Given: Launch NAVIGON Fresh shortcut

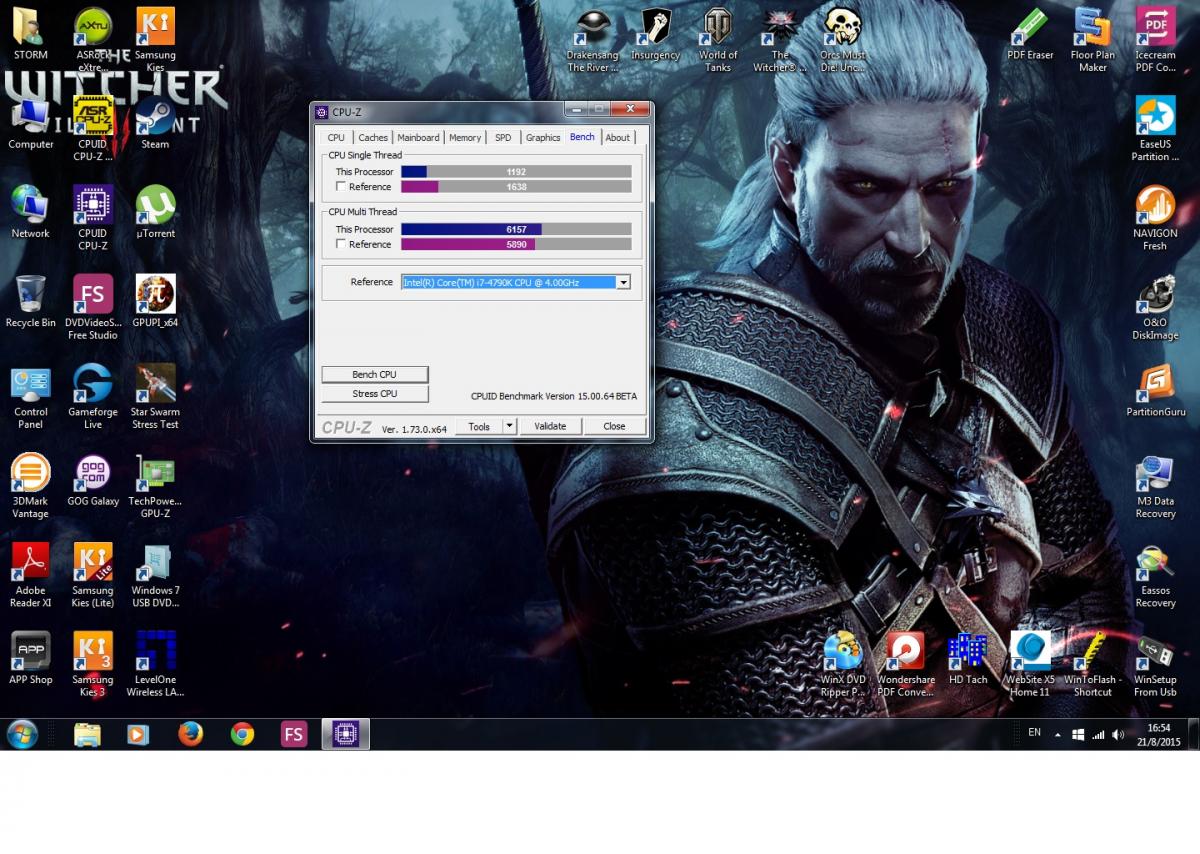Looking at the screenshot, I should click(x=1155, y=218).
